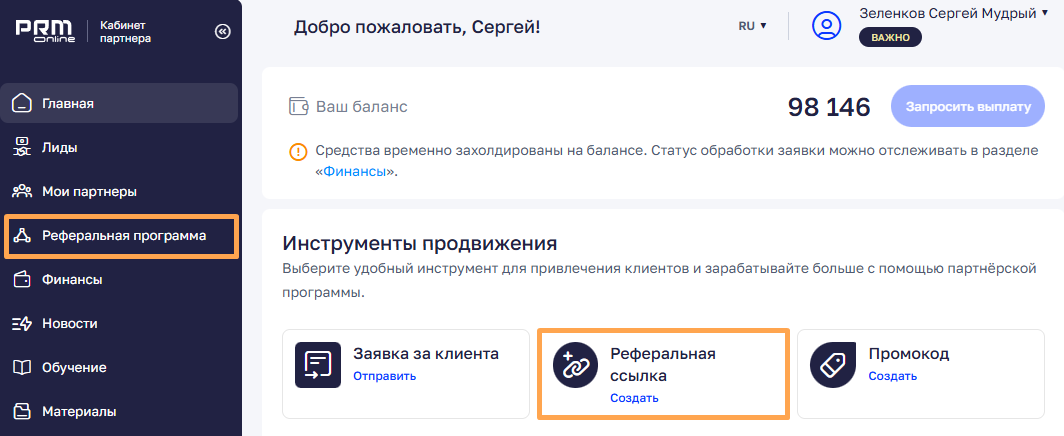Viewport: 1064px width, 436px height.
Task: Follow the Финансы link in the notice
Action: pos(354,172)
